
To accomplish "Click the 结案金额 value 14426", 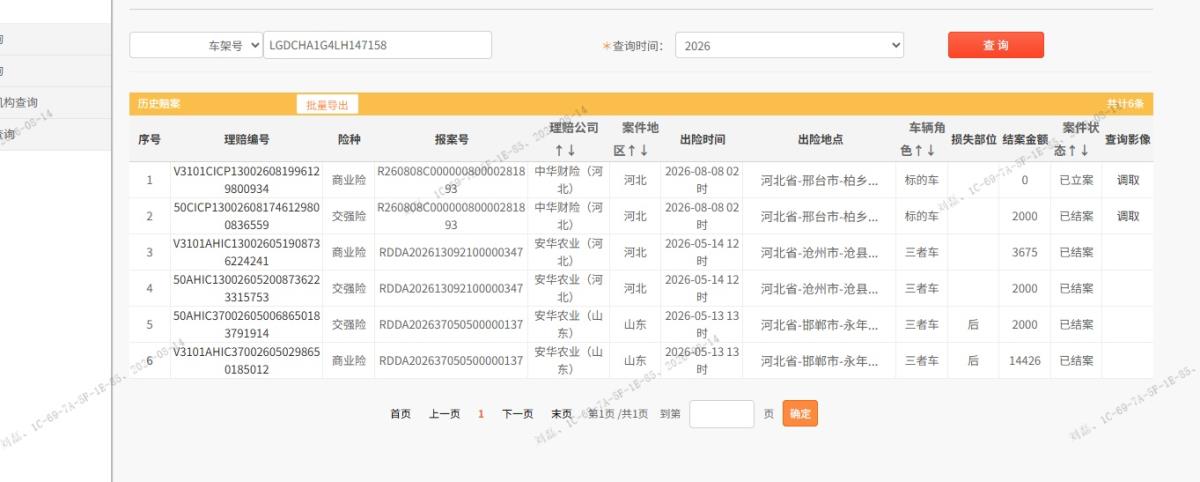I will point(1025,360).
